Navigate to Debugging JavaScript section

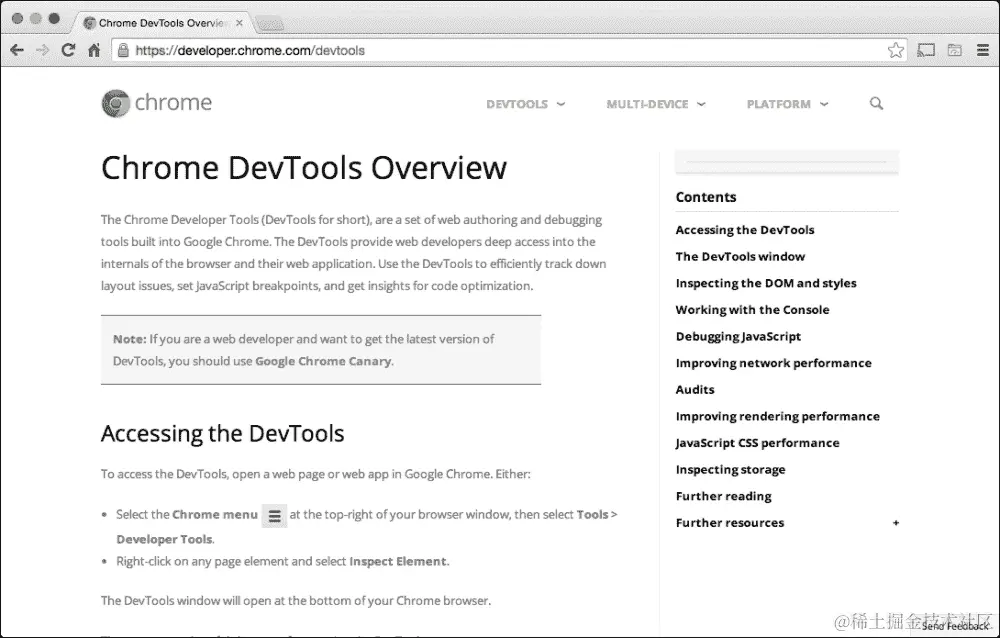click(738, 336)
